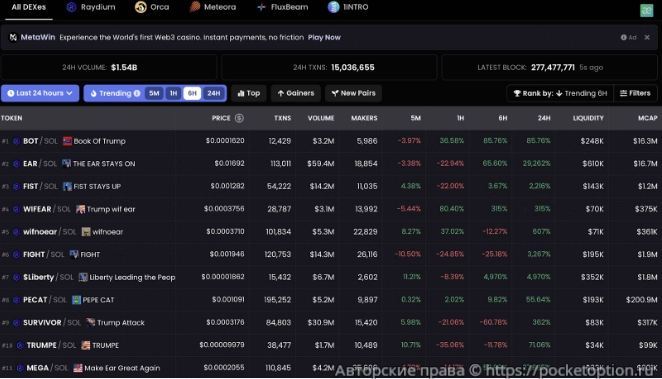Click the 1INTRO logo icon

pos(334,7)
